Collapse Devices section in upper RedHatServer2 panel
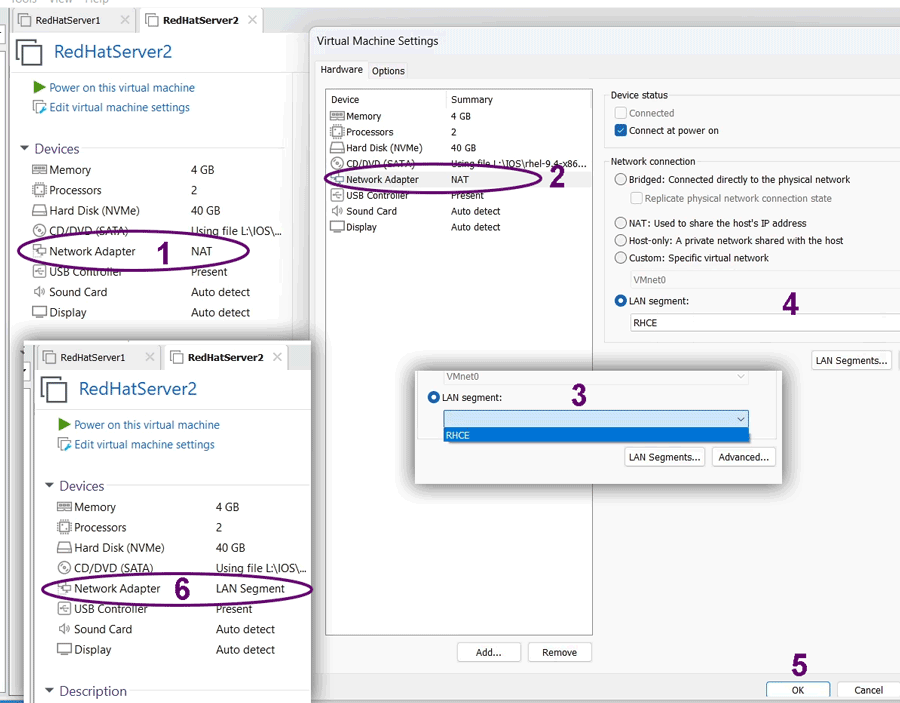This screenshot has width=900, height=703. tap(24, 148)
